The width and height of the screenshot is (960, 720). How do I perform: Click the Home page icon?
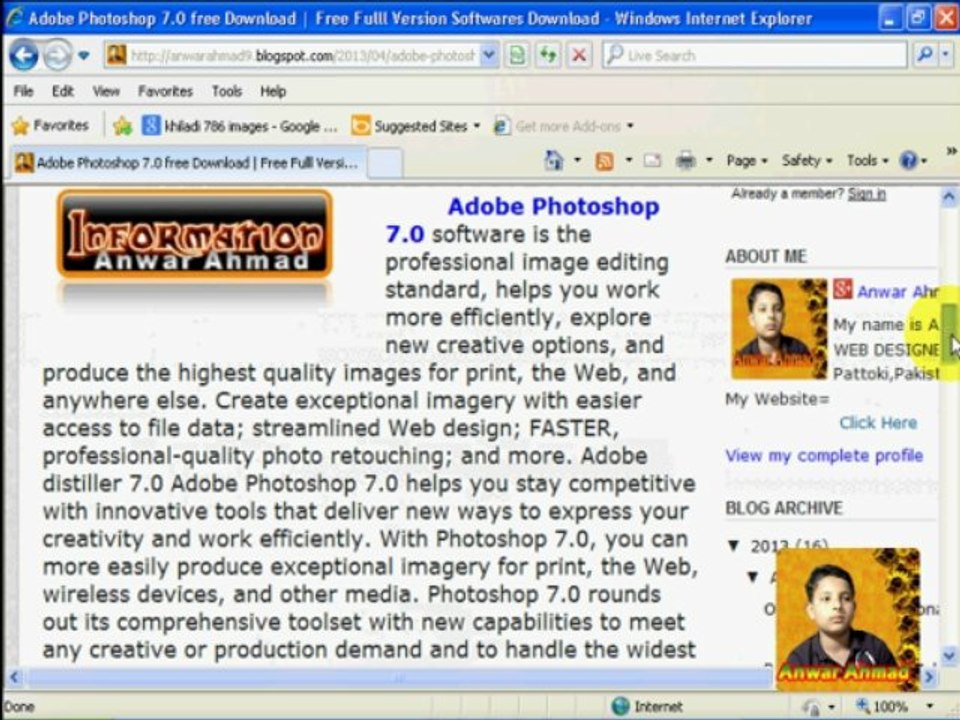tap(554, 161)
